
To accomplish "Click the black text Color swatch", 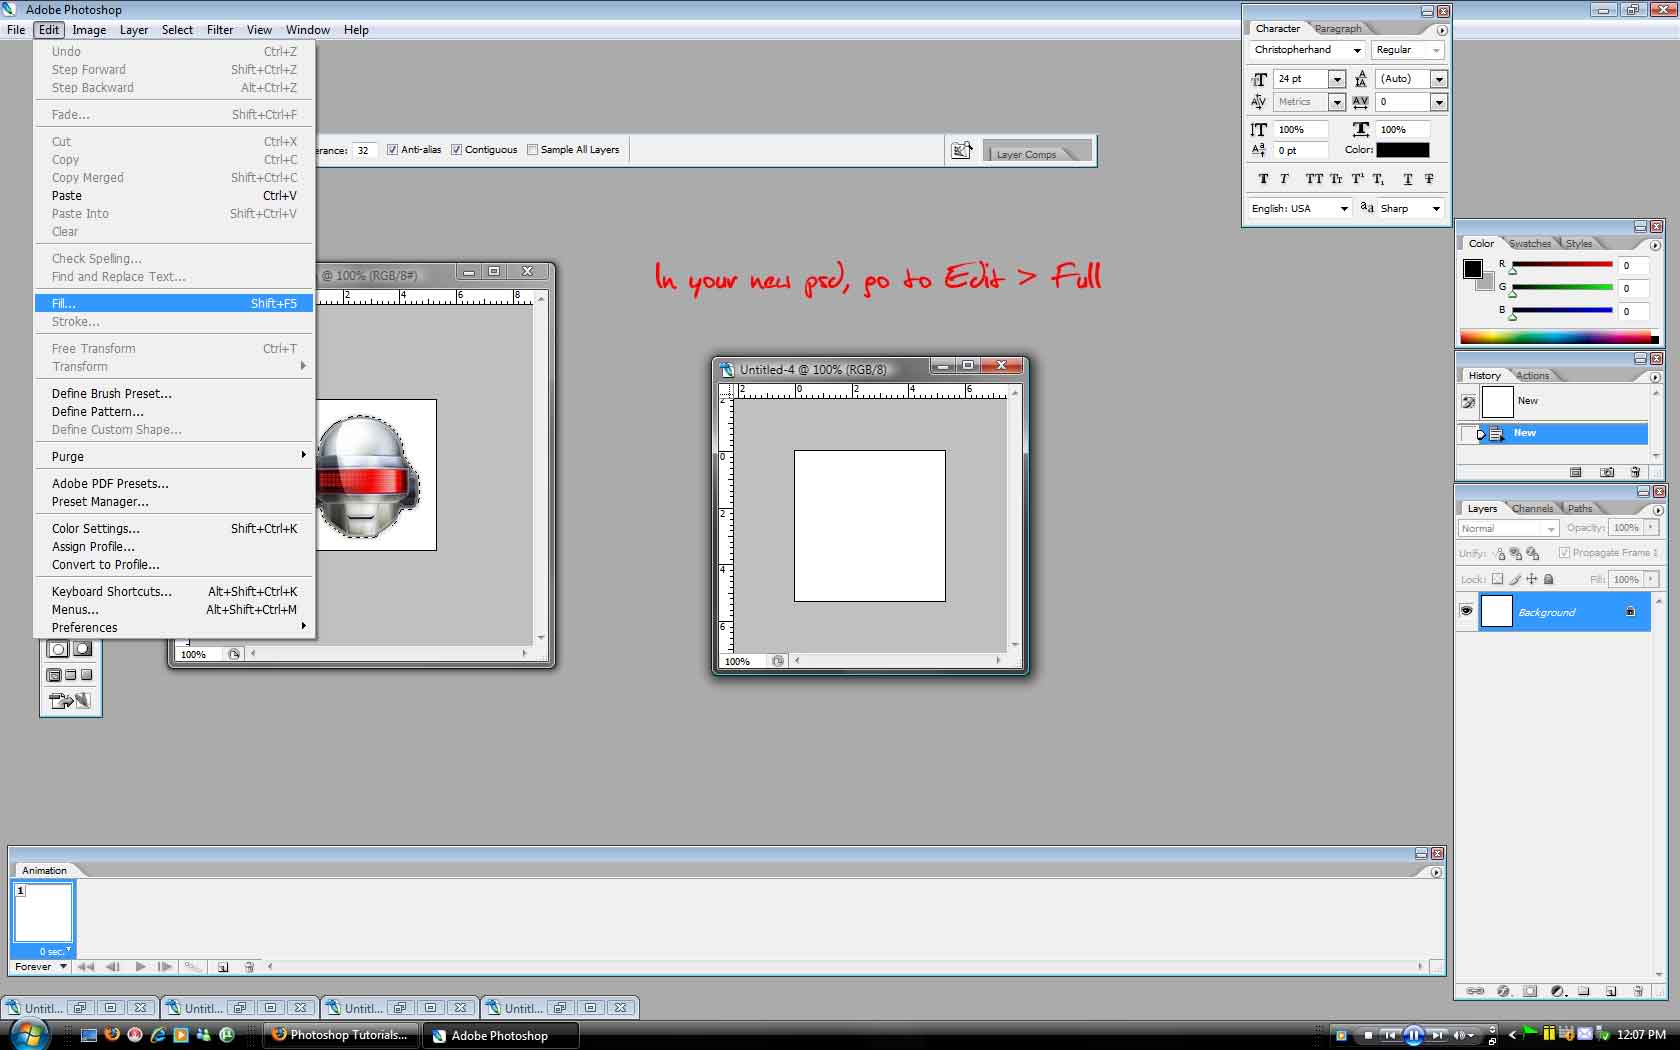I will pyautogui.click(x=1402, y=150).
